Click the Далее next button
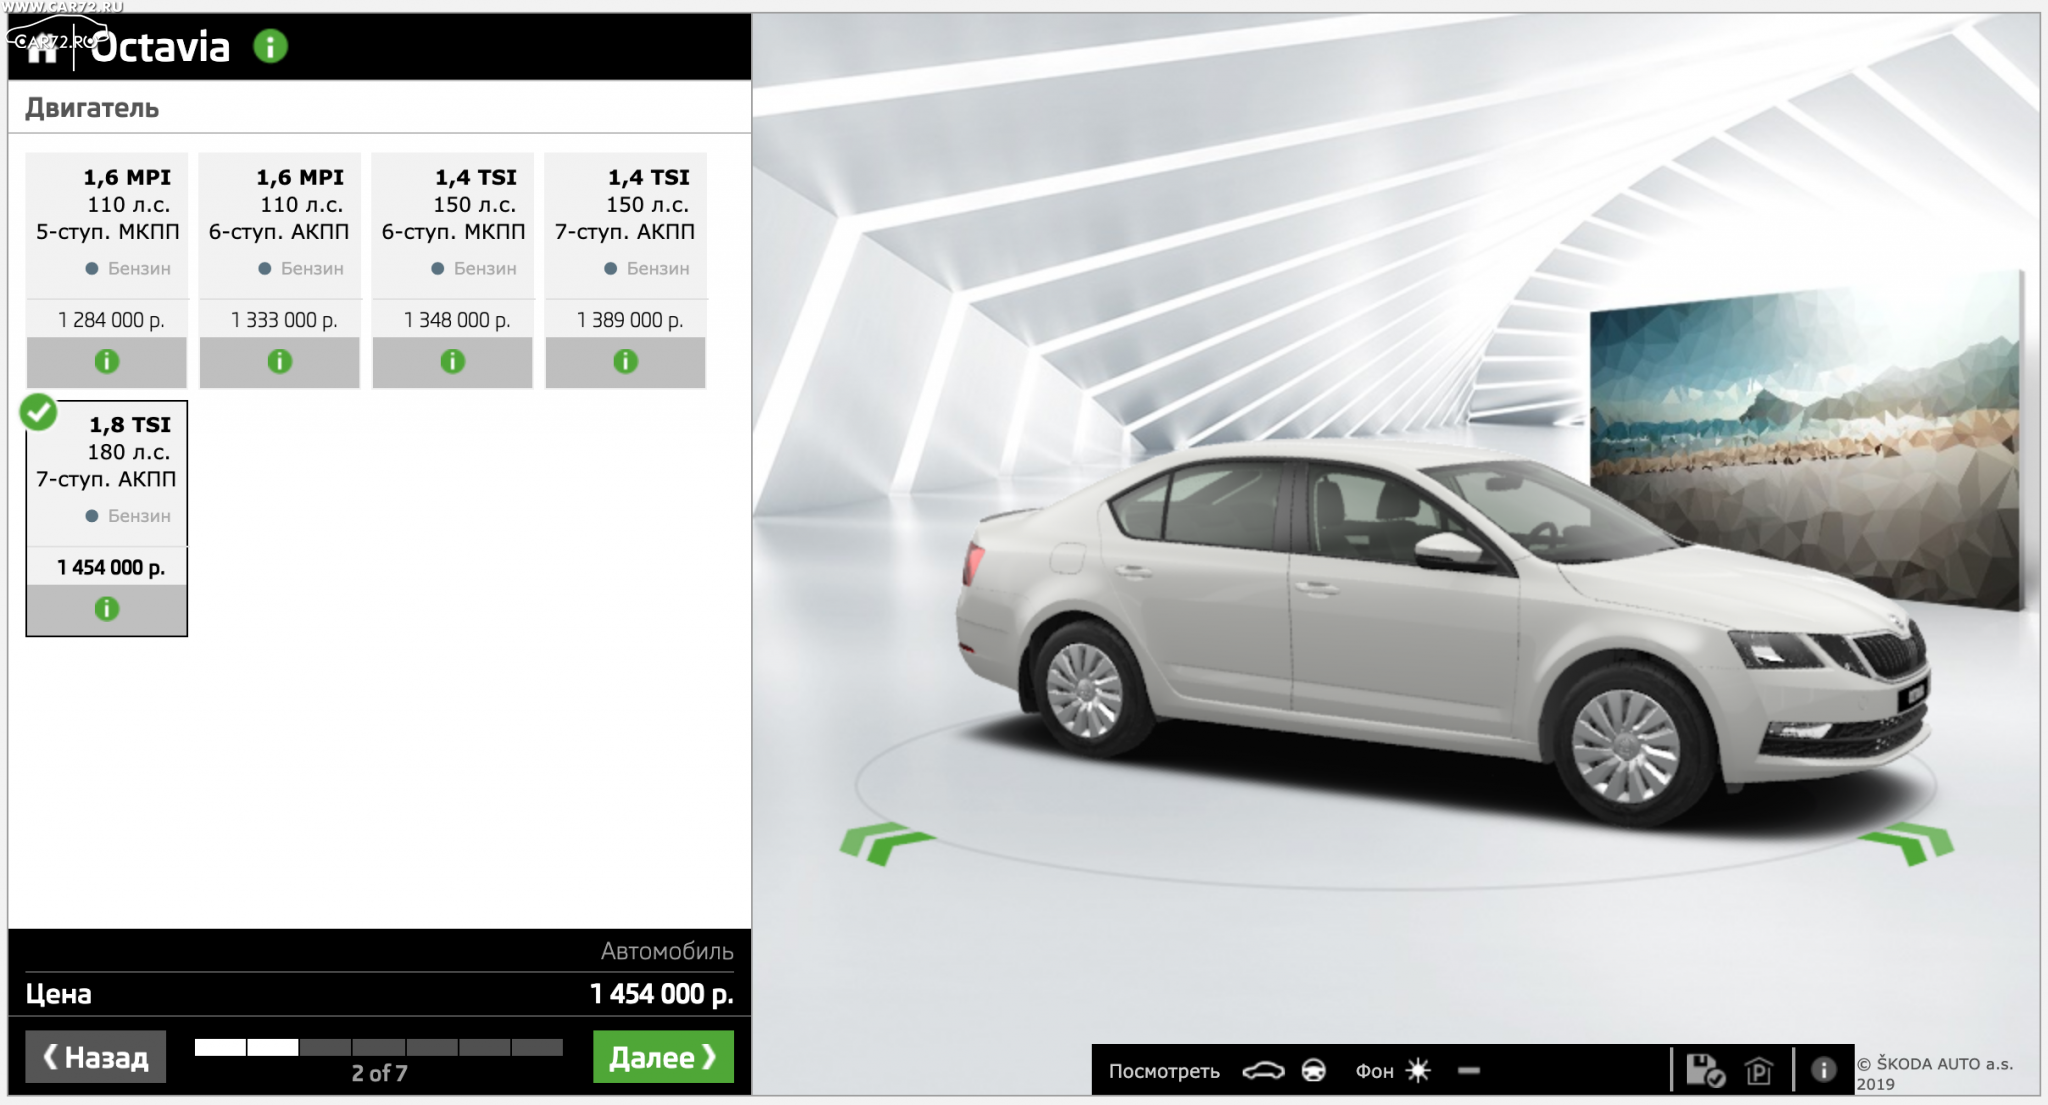 pos(663,1057)
